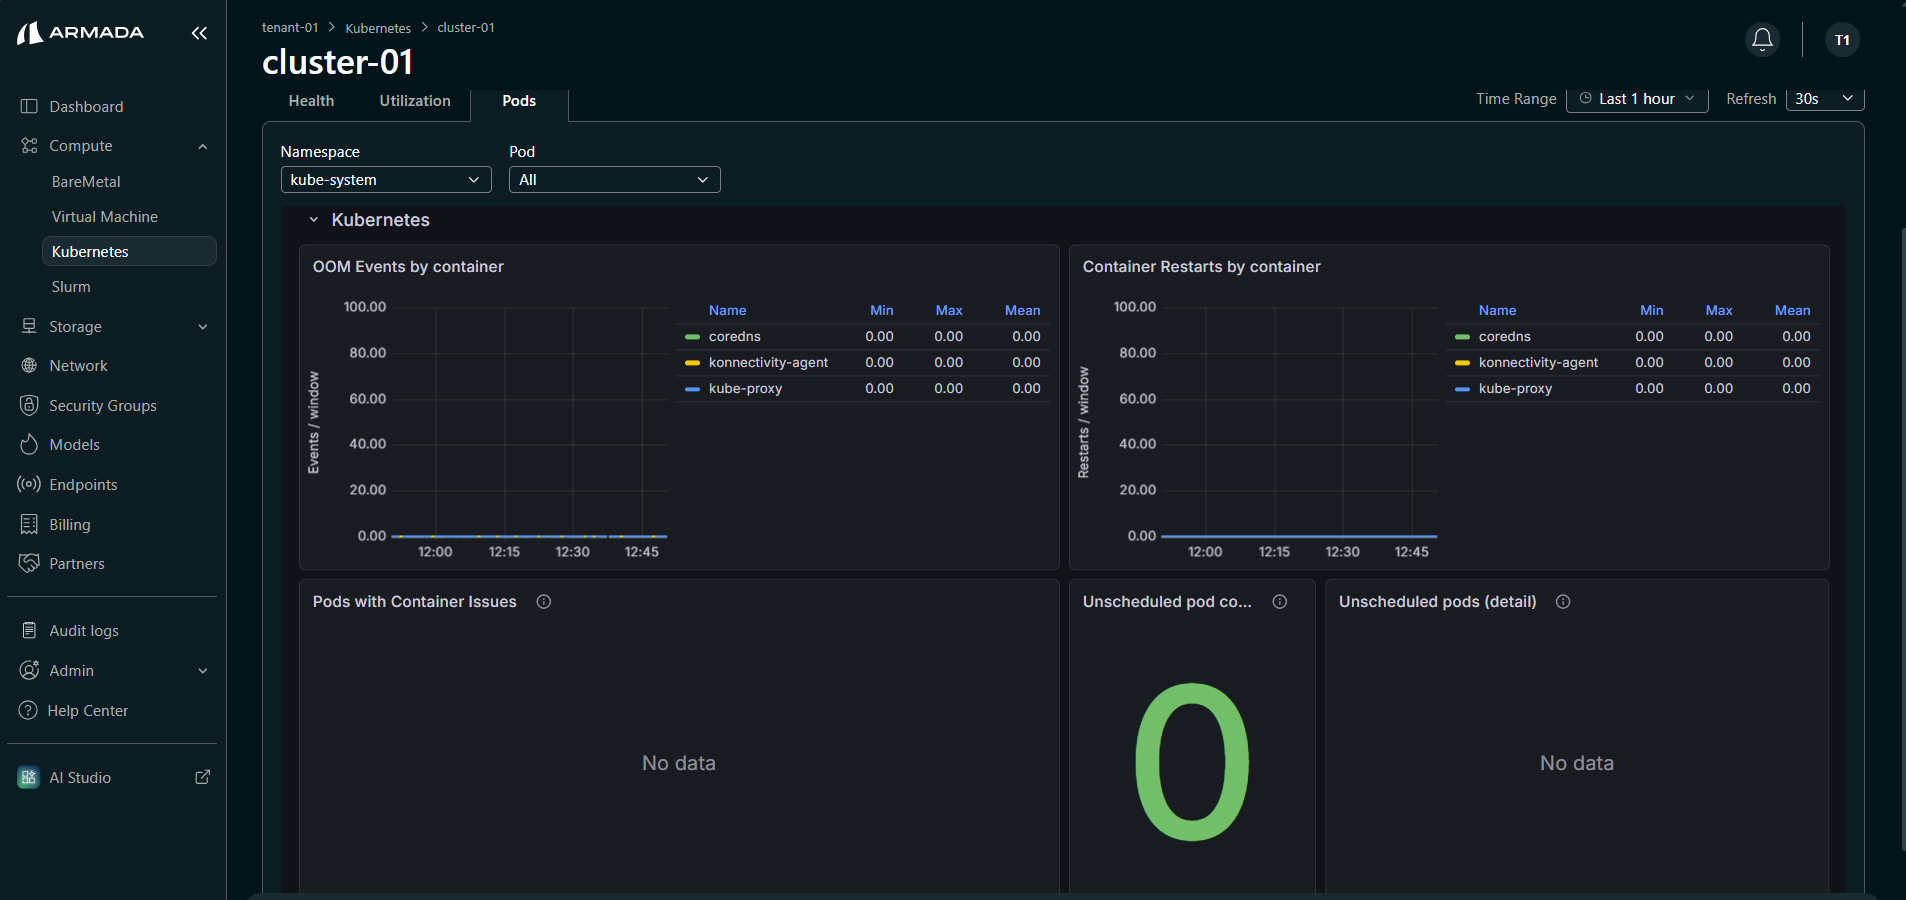Open the notifications bell

(x=1762, y=39)
